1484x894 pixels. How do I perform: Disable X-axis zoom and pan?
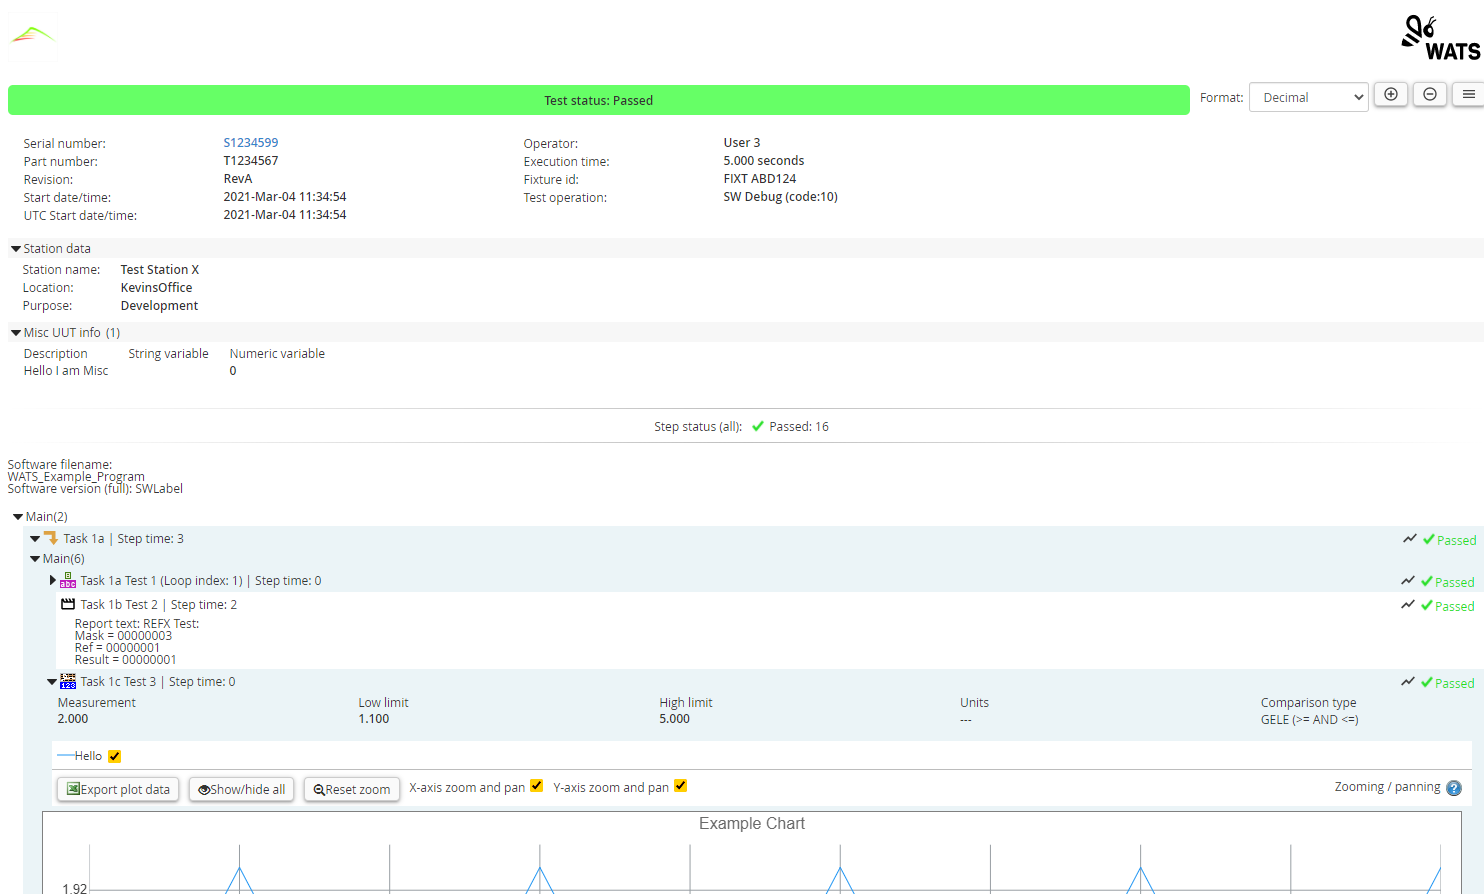[x=537, y=785]
